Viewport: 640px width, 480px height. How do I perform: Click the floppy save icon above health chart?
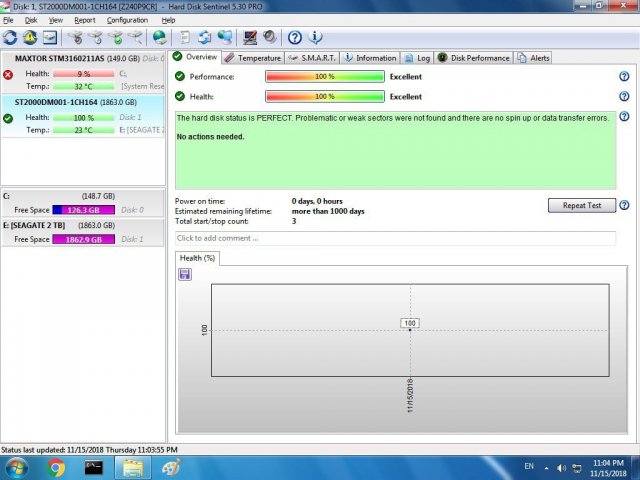(185, 274)
